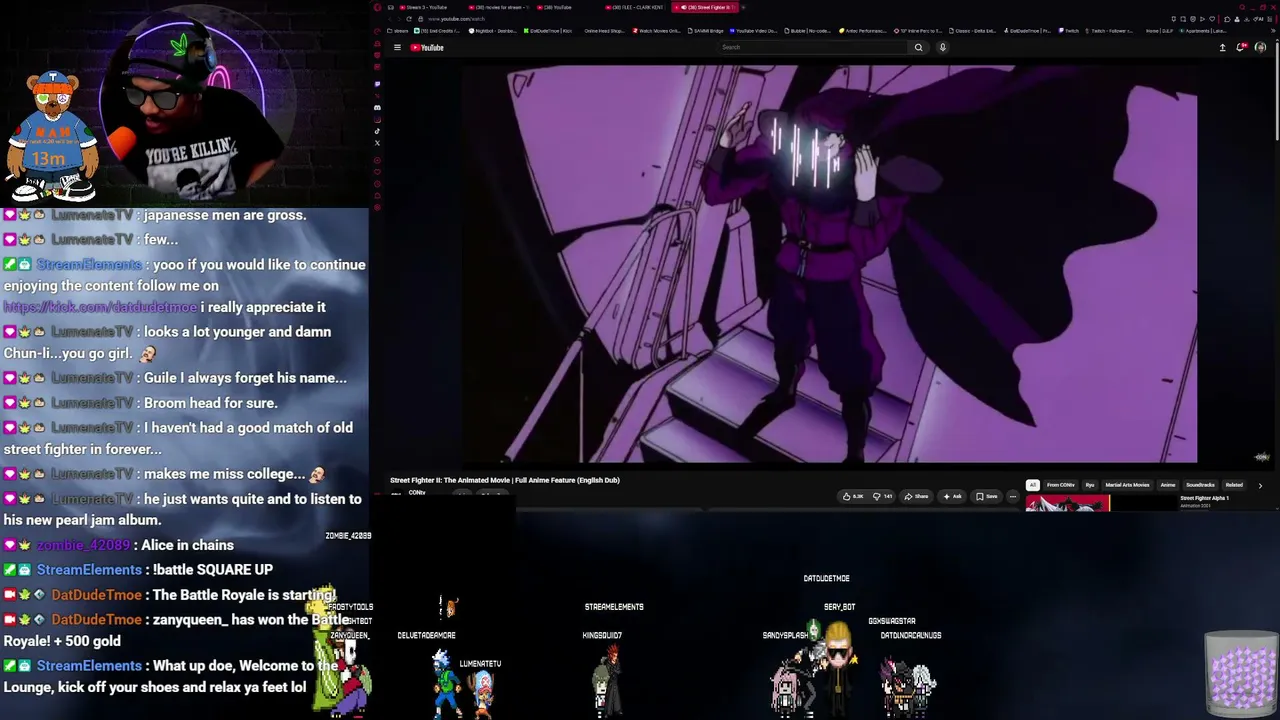
Task: Click the Share button below the video
Action: (x=916, y=496)
